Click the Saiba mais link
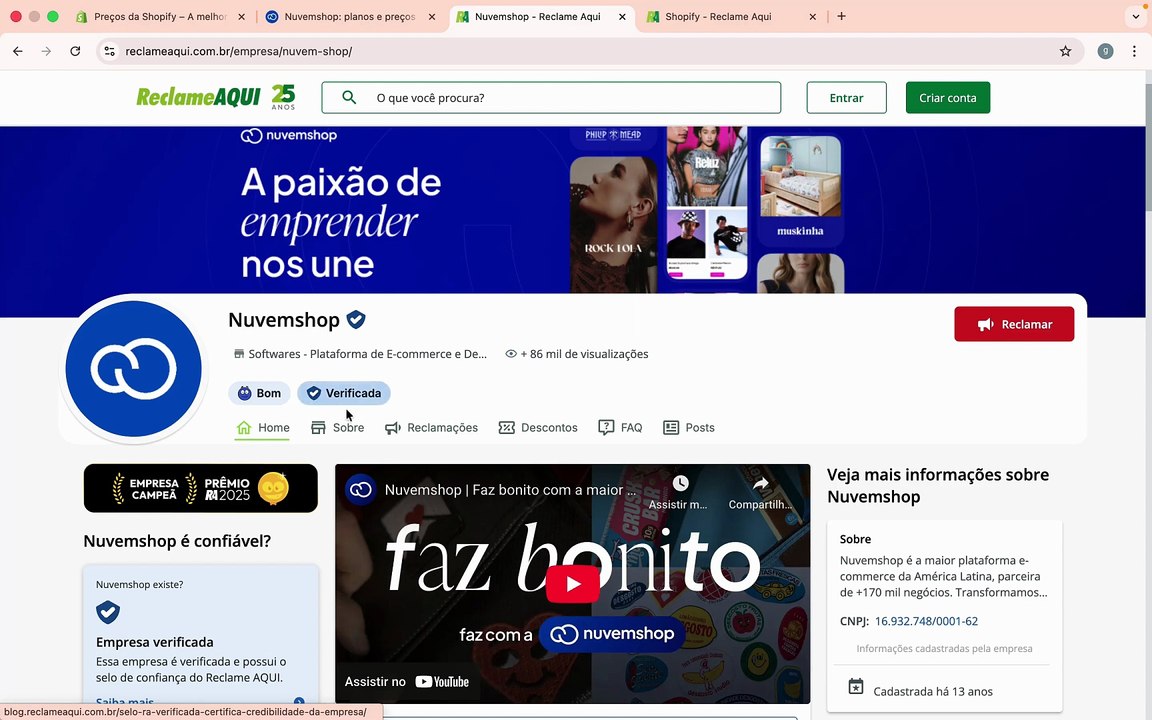 pos(125,702)
